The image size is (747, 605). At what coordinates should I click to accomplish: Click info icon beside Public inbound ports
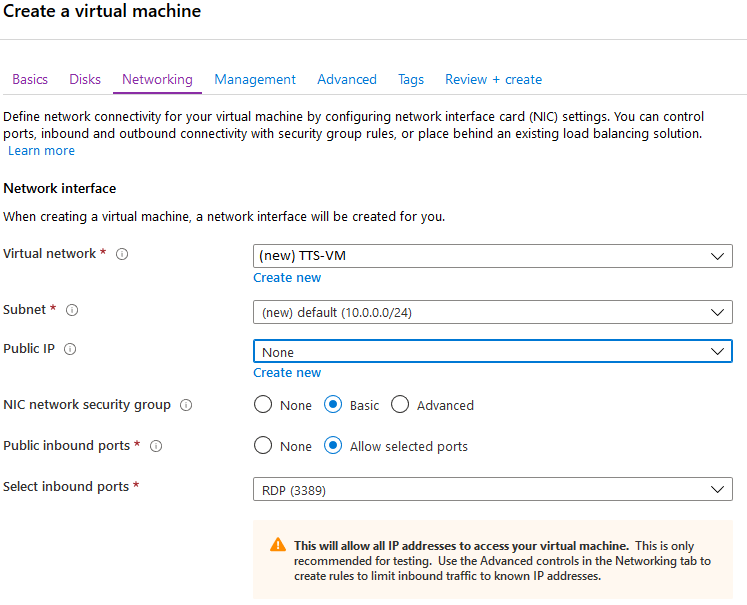pos(156,446)
